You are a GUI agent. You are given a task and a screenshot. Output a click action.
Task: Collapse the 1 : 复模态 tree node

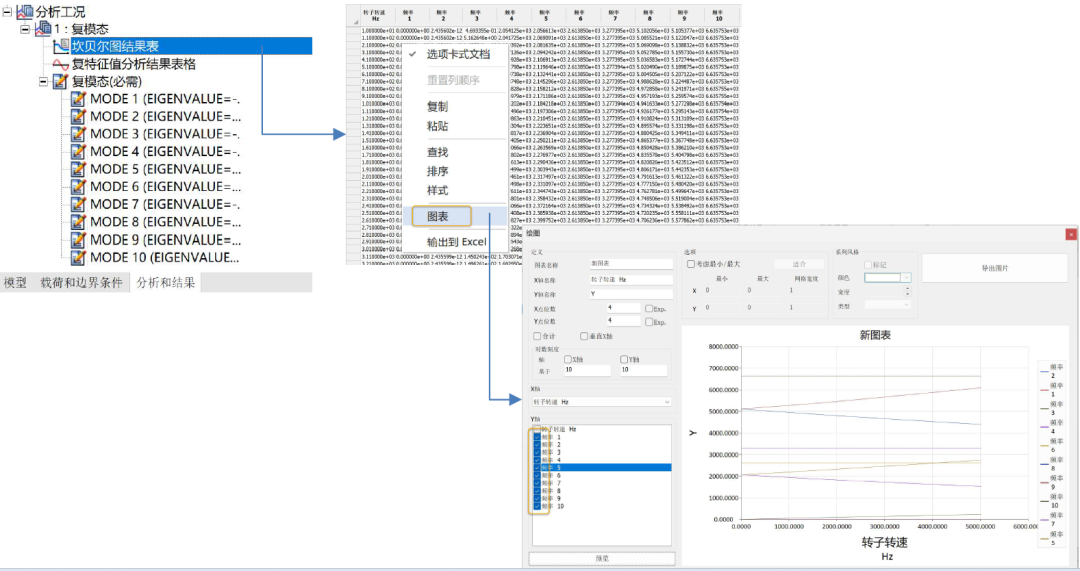point(25,29)
